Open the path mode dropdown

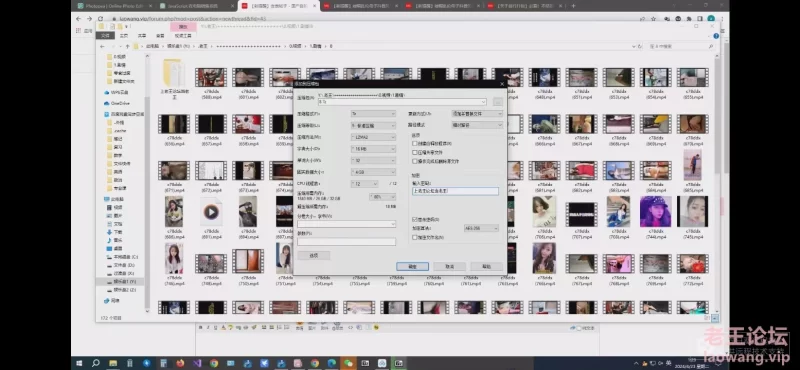pyautogui.click(x=477, y=125)
